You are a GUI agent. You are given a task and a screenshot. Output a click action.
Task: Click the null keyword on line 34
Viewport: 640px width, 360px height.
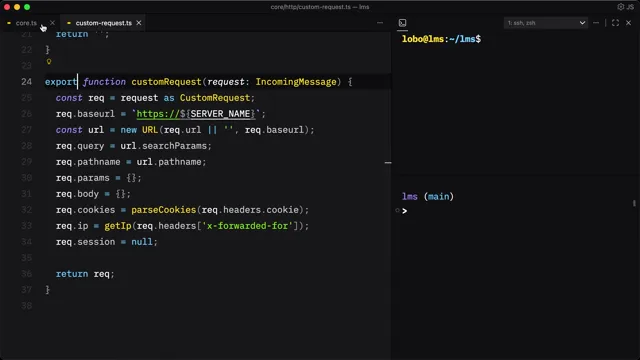point(142,242)
